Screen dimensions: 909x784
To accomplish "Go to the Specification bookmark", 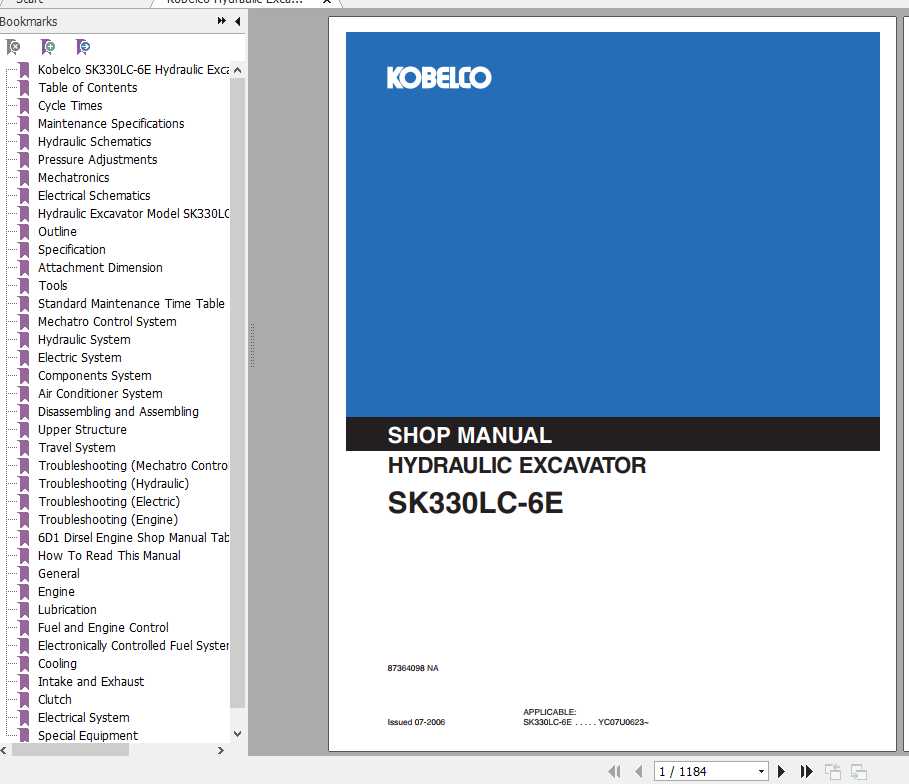I will [72, 249].
